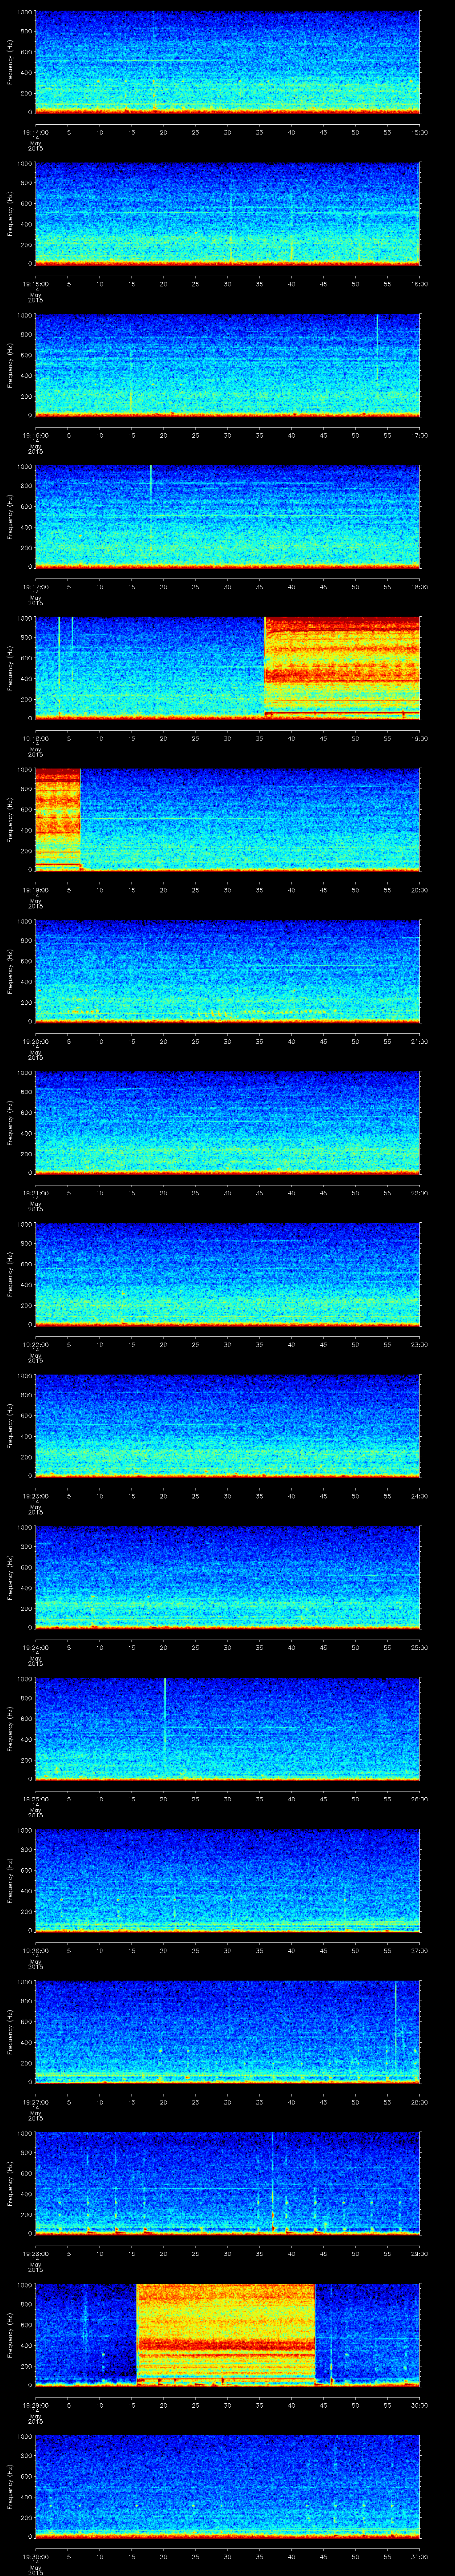Screen dimensions: 455x2576
Task: Click the '19:24:00' time axis label
Action: tap(35, 1647)
